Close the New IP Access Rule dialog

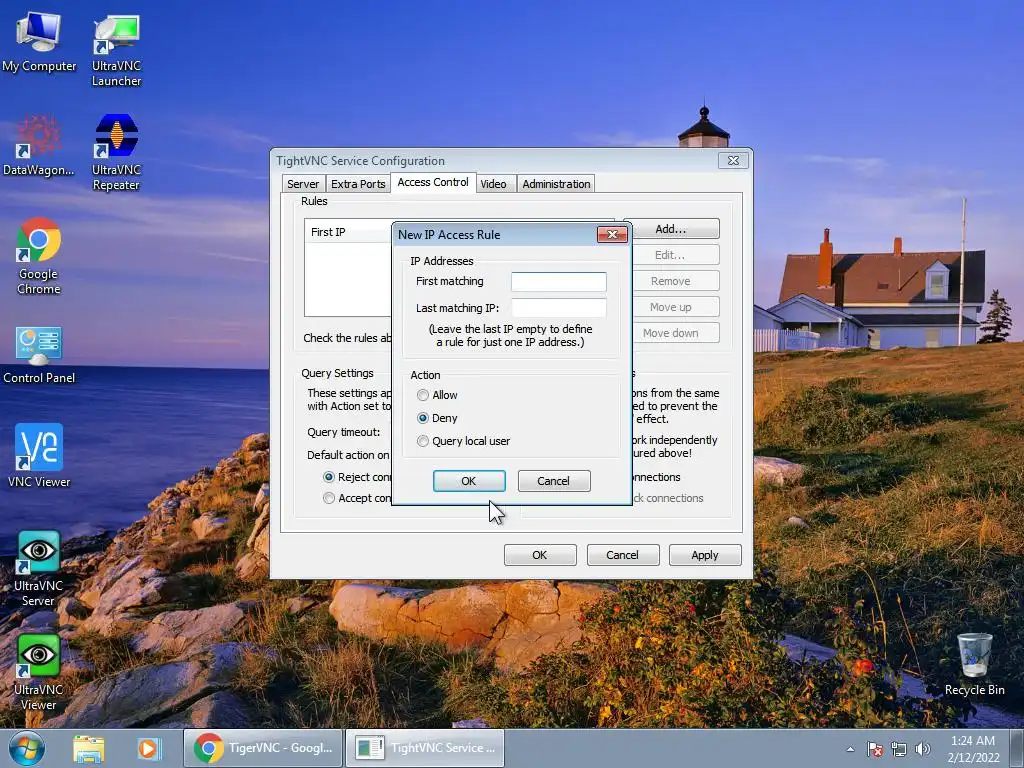[x=612, y=234]
